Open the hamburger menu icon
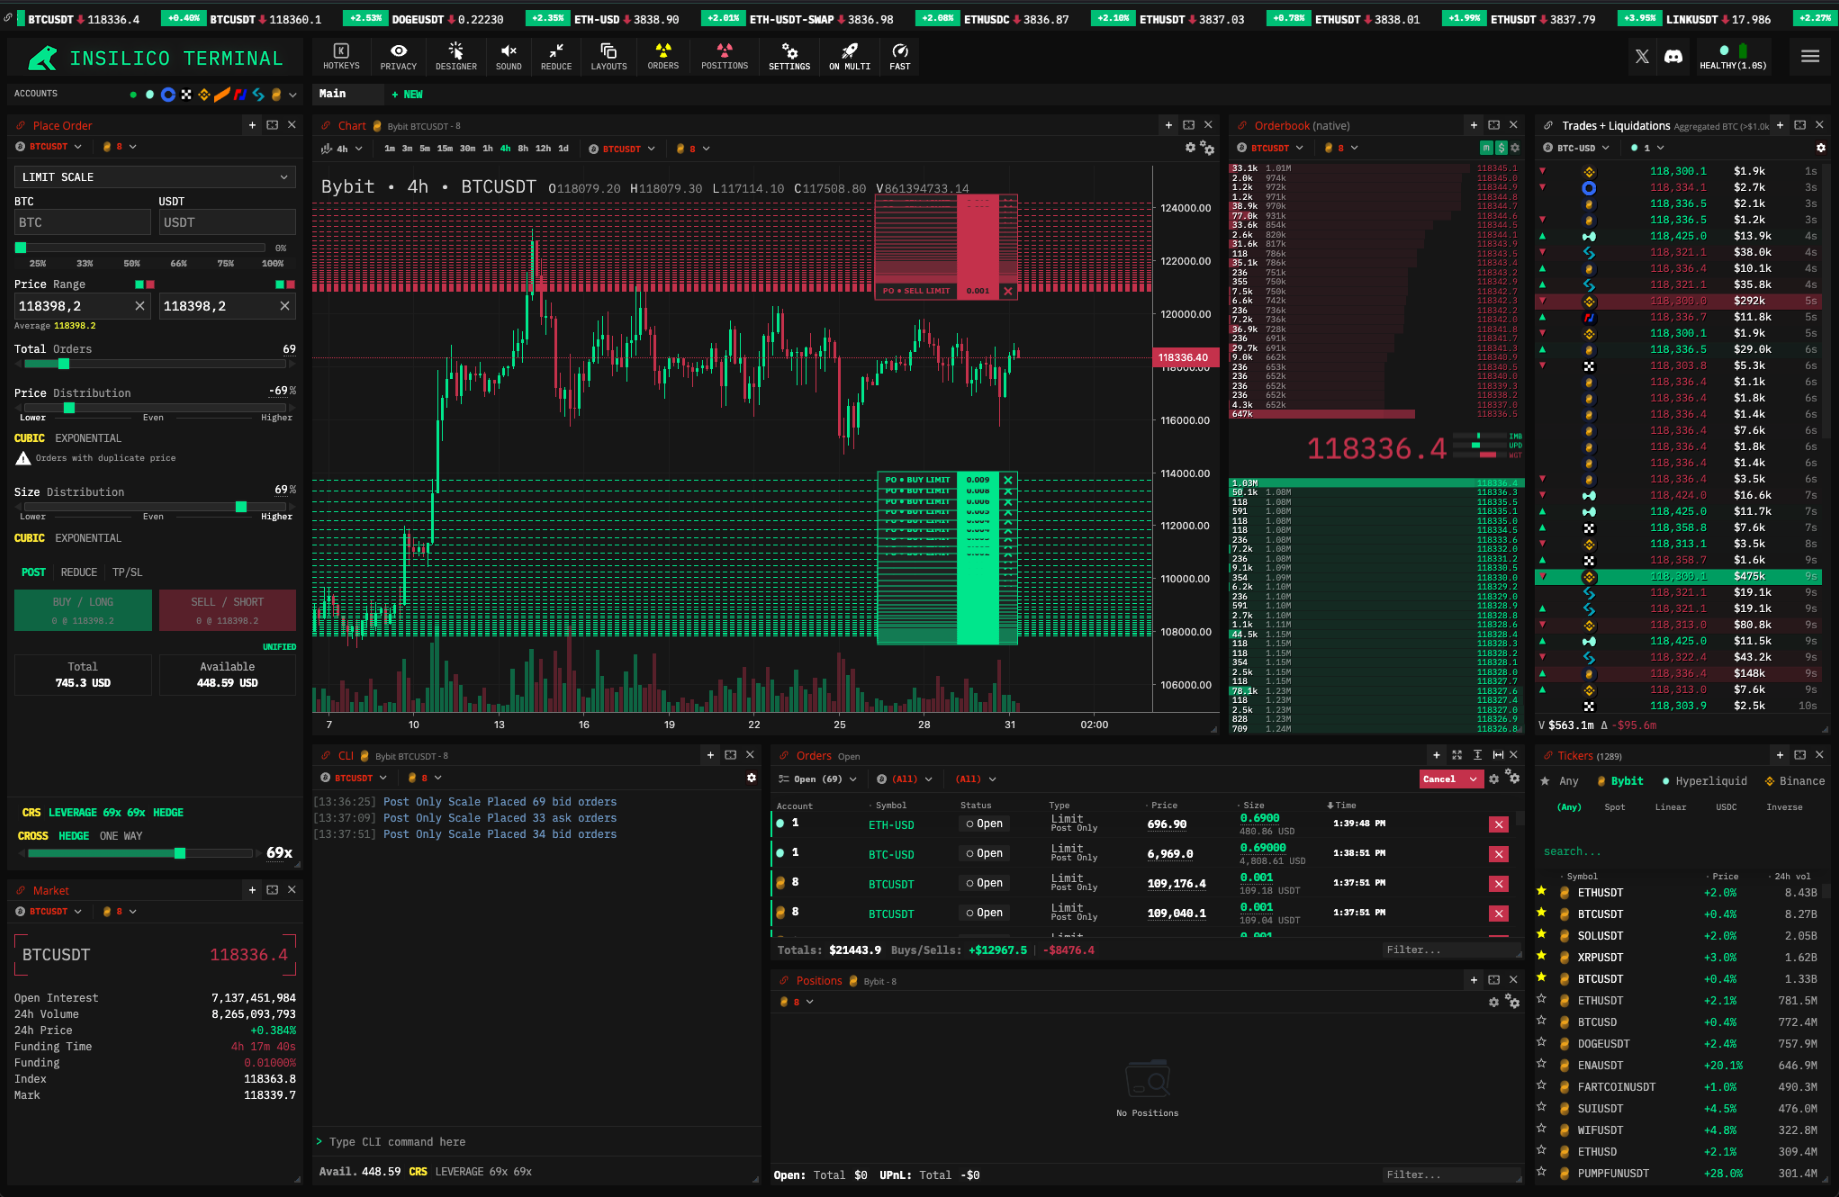 (1810, 57)
